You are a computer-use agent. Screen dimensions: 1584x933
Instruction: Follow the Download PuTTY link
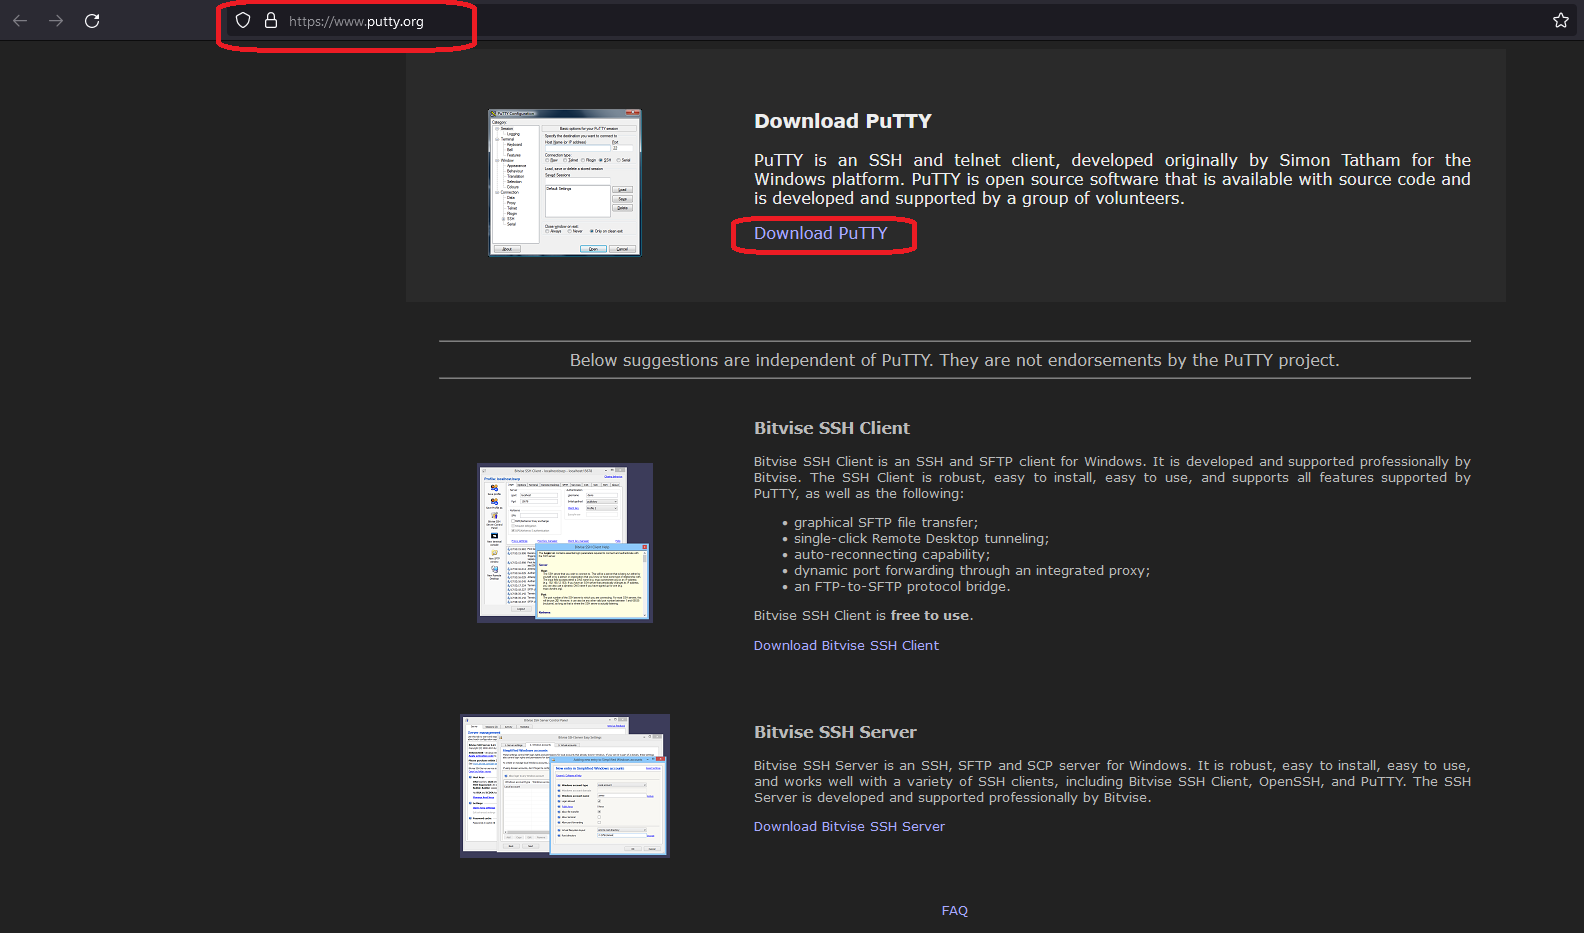coord(820,234)
